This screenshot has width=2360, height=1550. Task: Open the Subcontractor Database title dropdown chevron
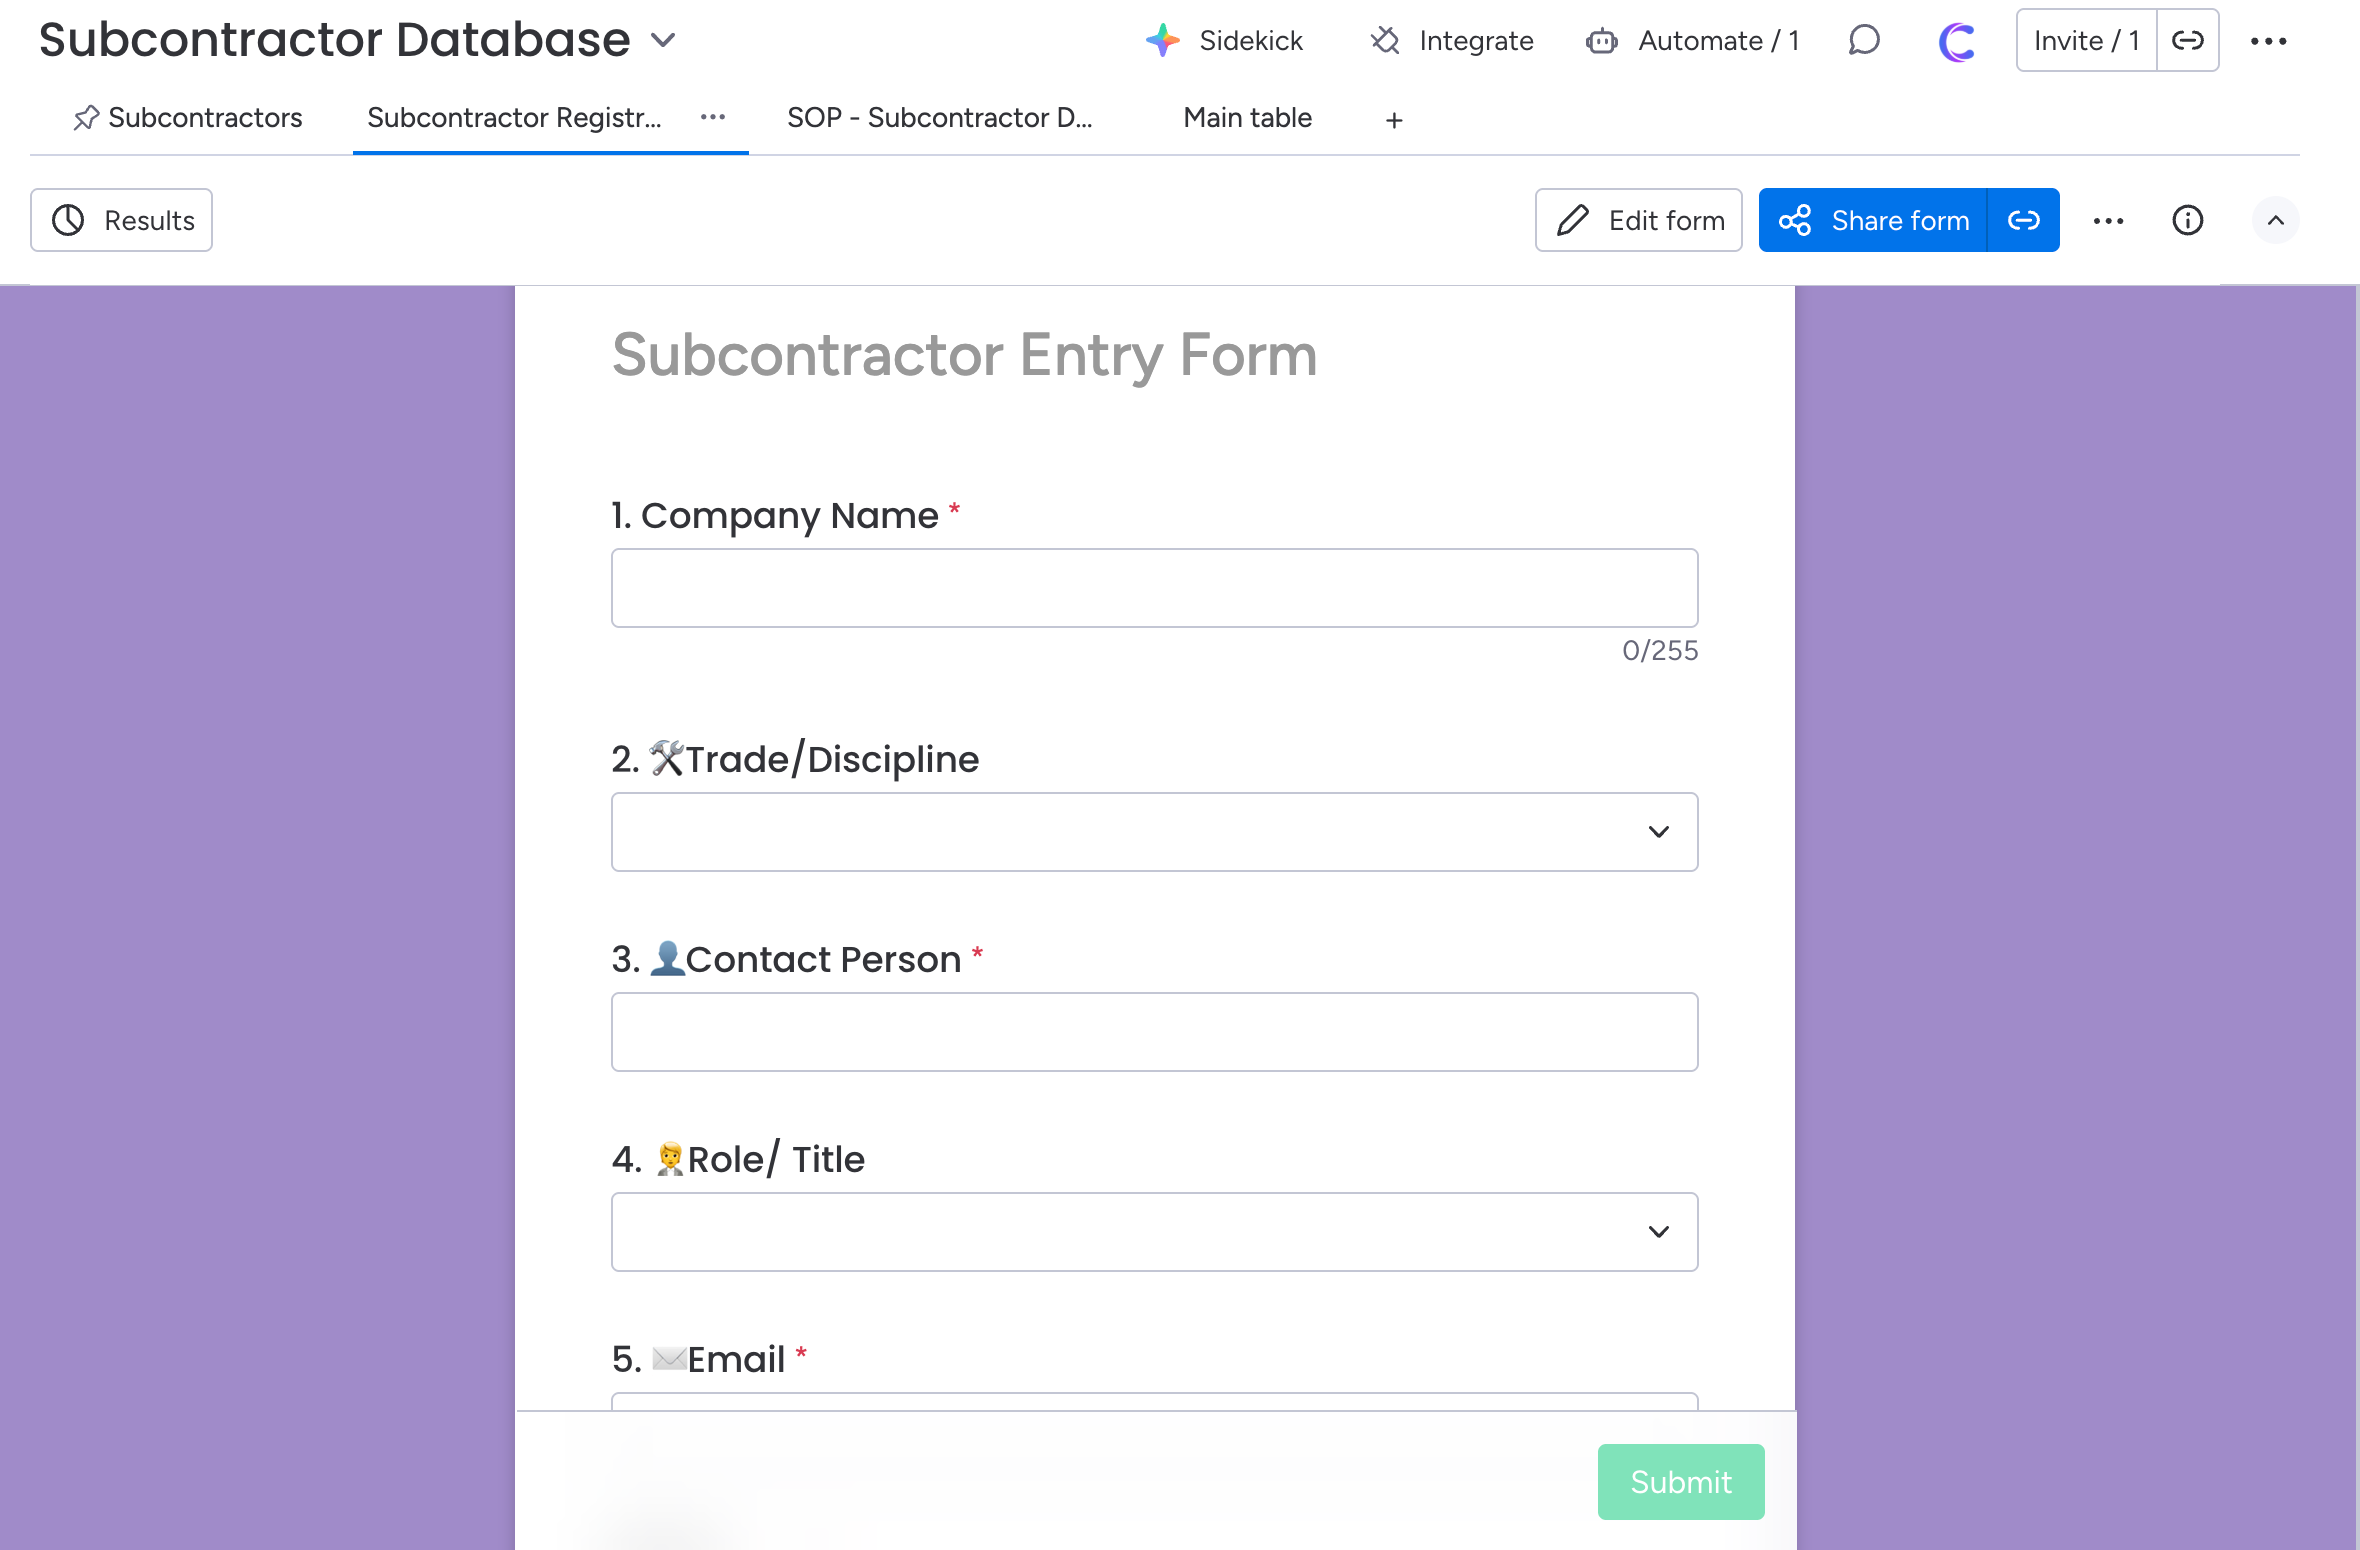tap(663, 40)
